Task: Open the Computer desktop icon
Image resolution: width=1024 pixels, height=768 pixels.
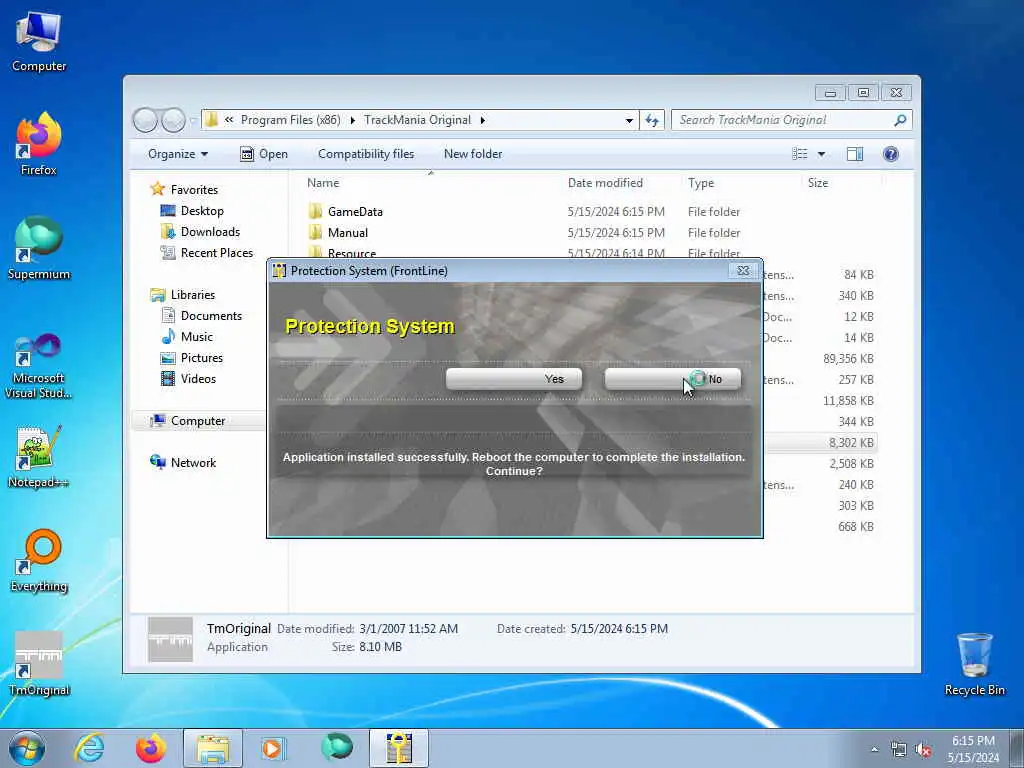Action: pos(39,40)
